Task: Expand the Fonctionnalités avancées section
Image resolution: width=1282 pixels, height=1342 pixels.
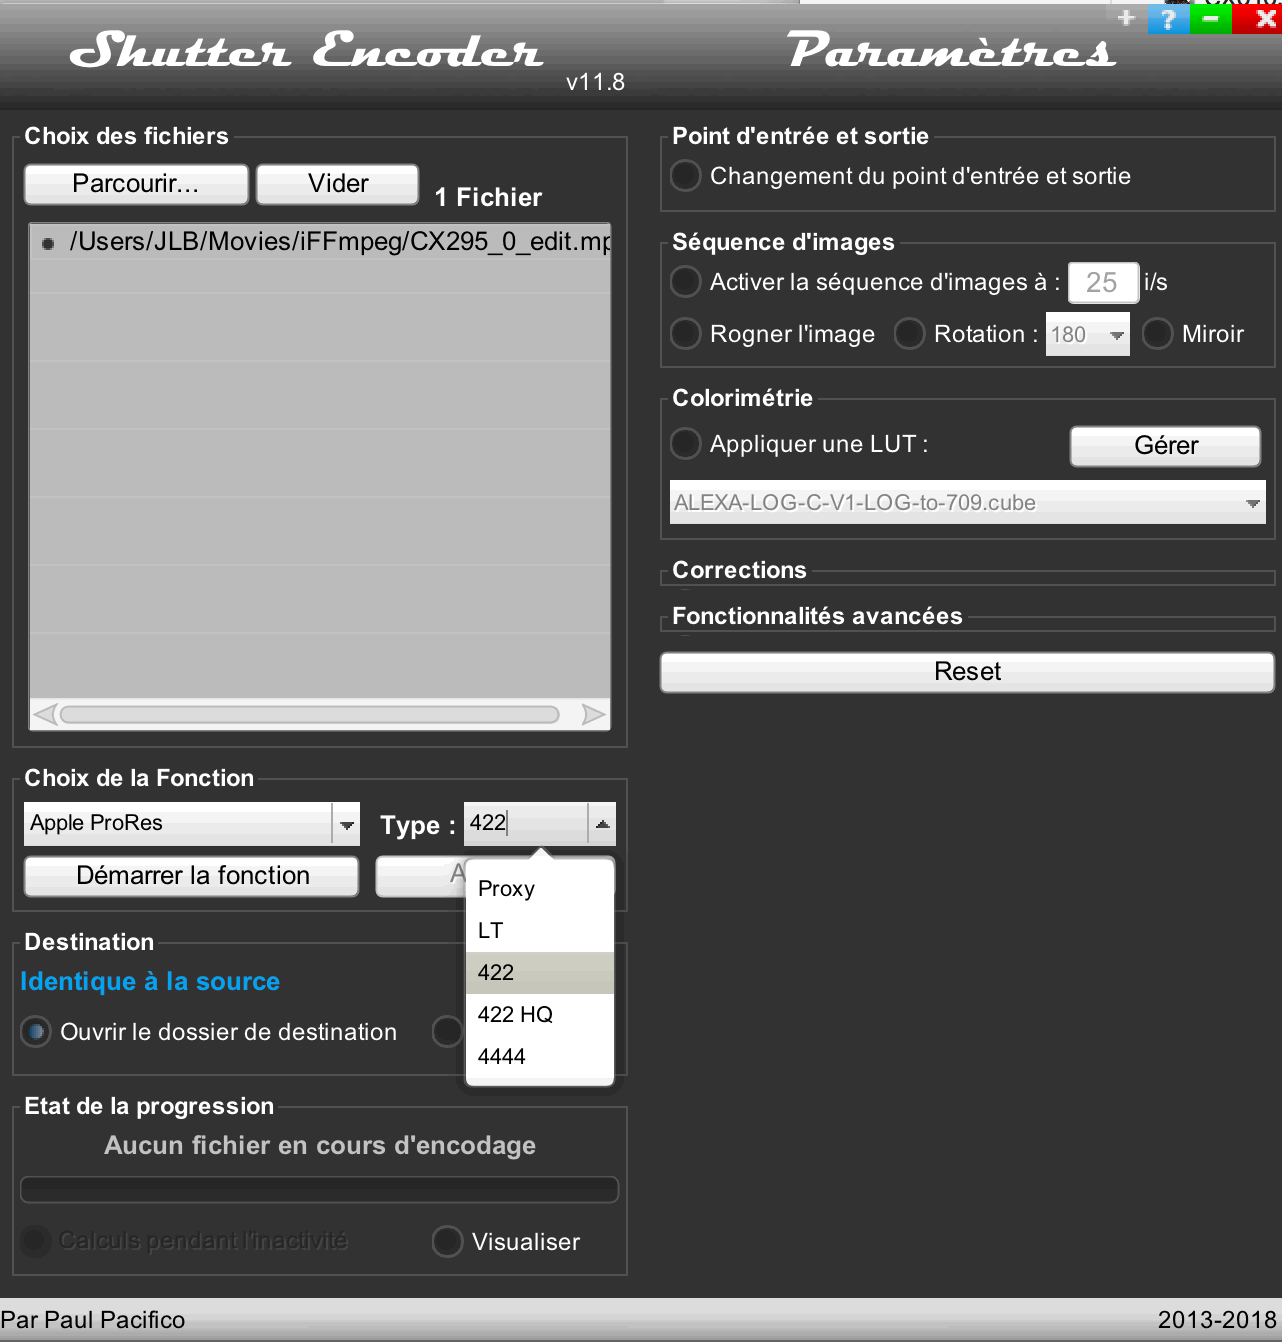Action: click(817, 616)
